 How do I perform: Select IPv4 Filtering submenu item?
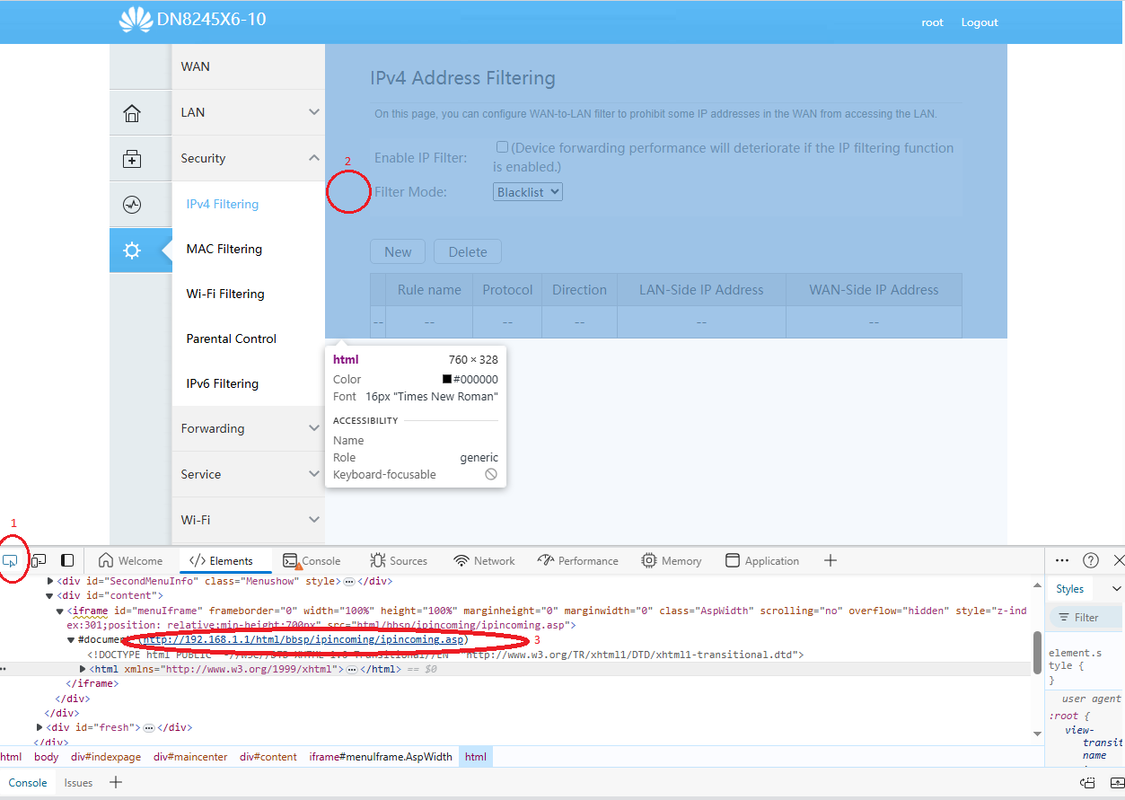point(222,204)
